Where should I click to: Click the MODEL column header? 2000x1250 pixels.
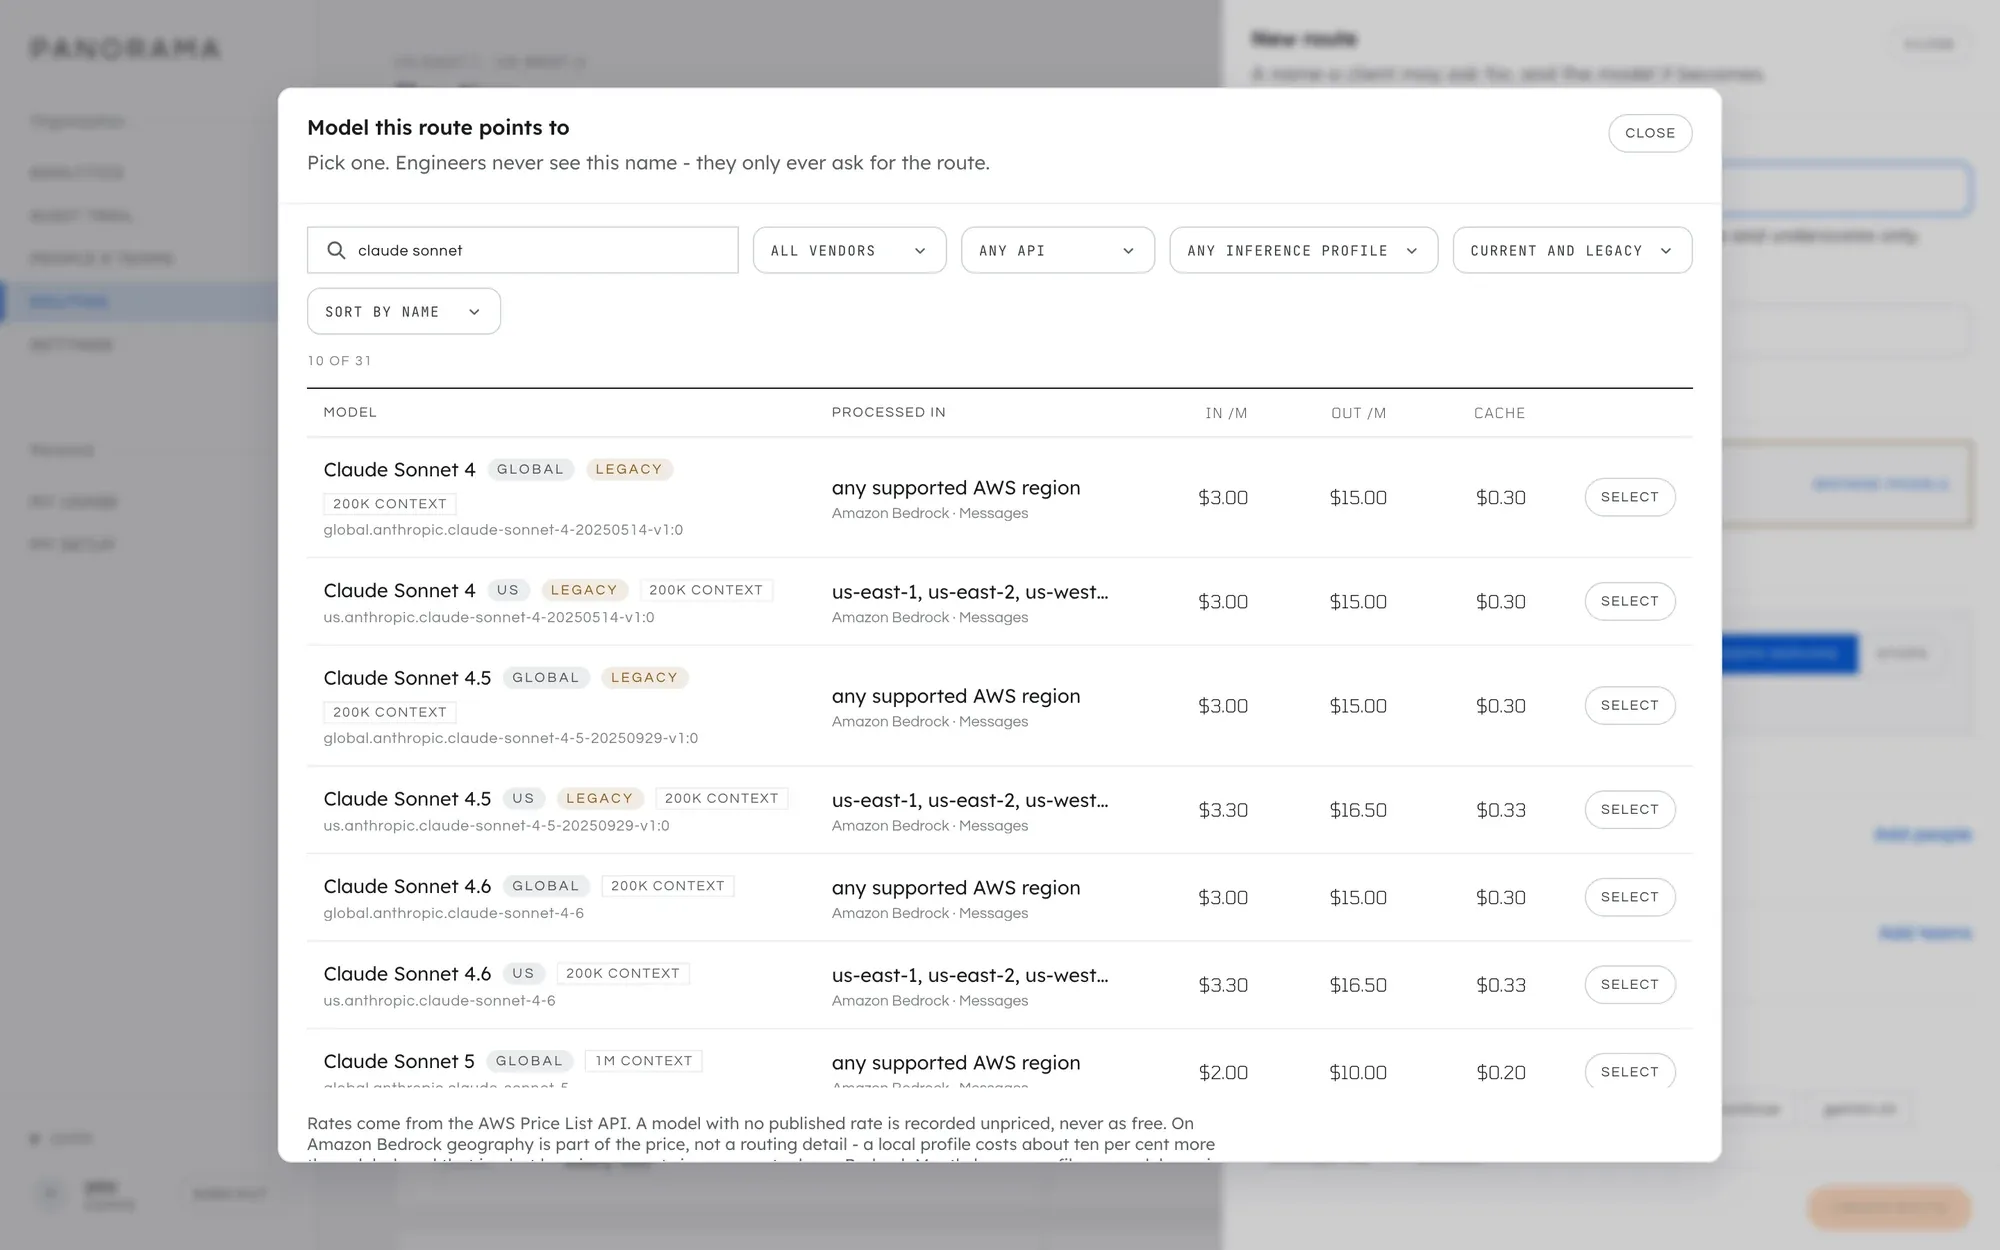pyautogui.click(x=350, y=412)
